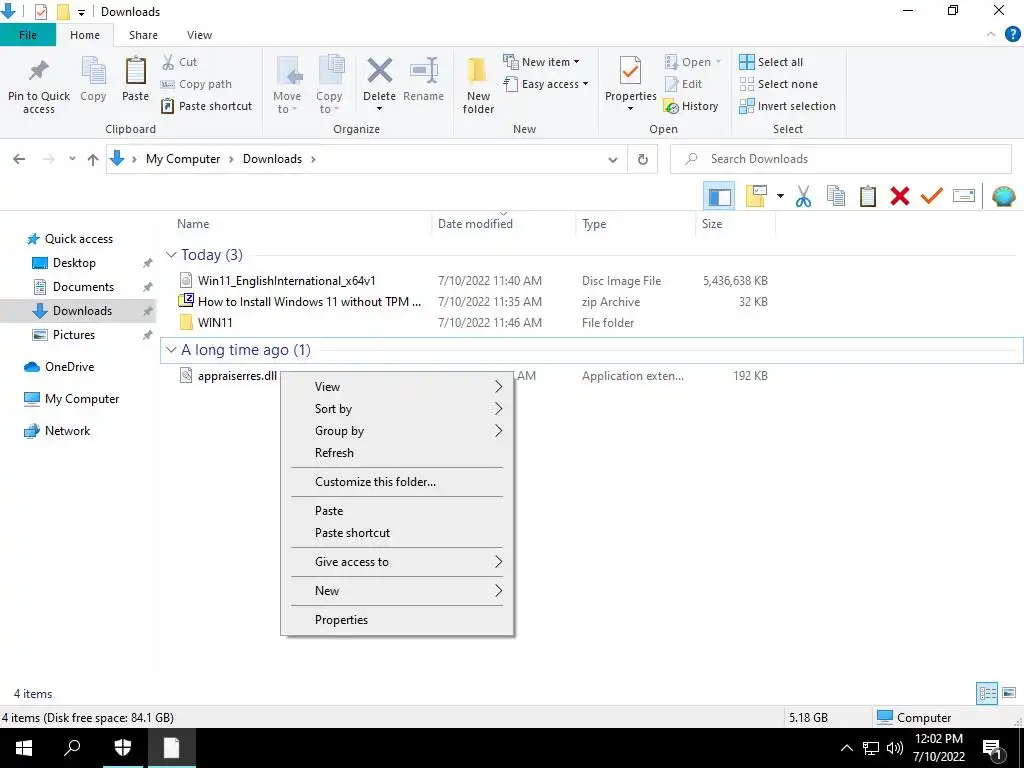Select OneDrive in navigation pane
Screen dimensions: 1024x768
(x=69, y=367)
